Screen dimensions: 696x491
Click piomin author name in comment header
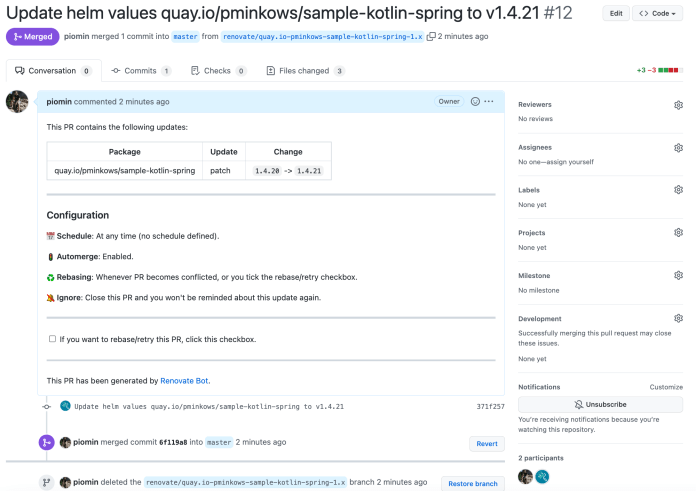point(59,102)
